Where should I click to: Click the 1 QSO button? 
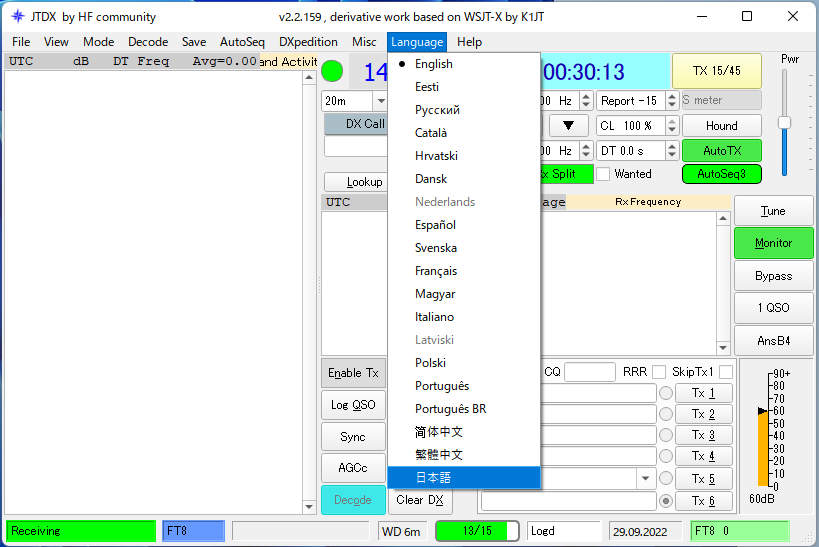pyautogui.click(x=774, y=308)
